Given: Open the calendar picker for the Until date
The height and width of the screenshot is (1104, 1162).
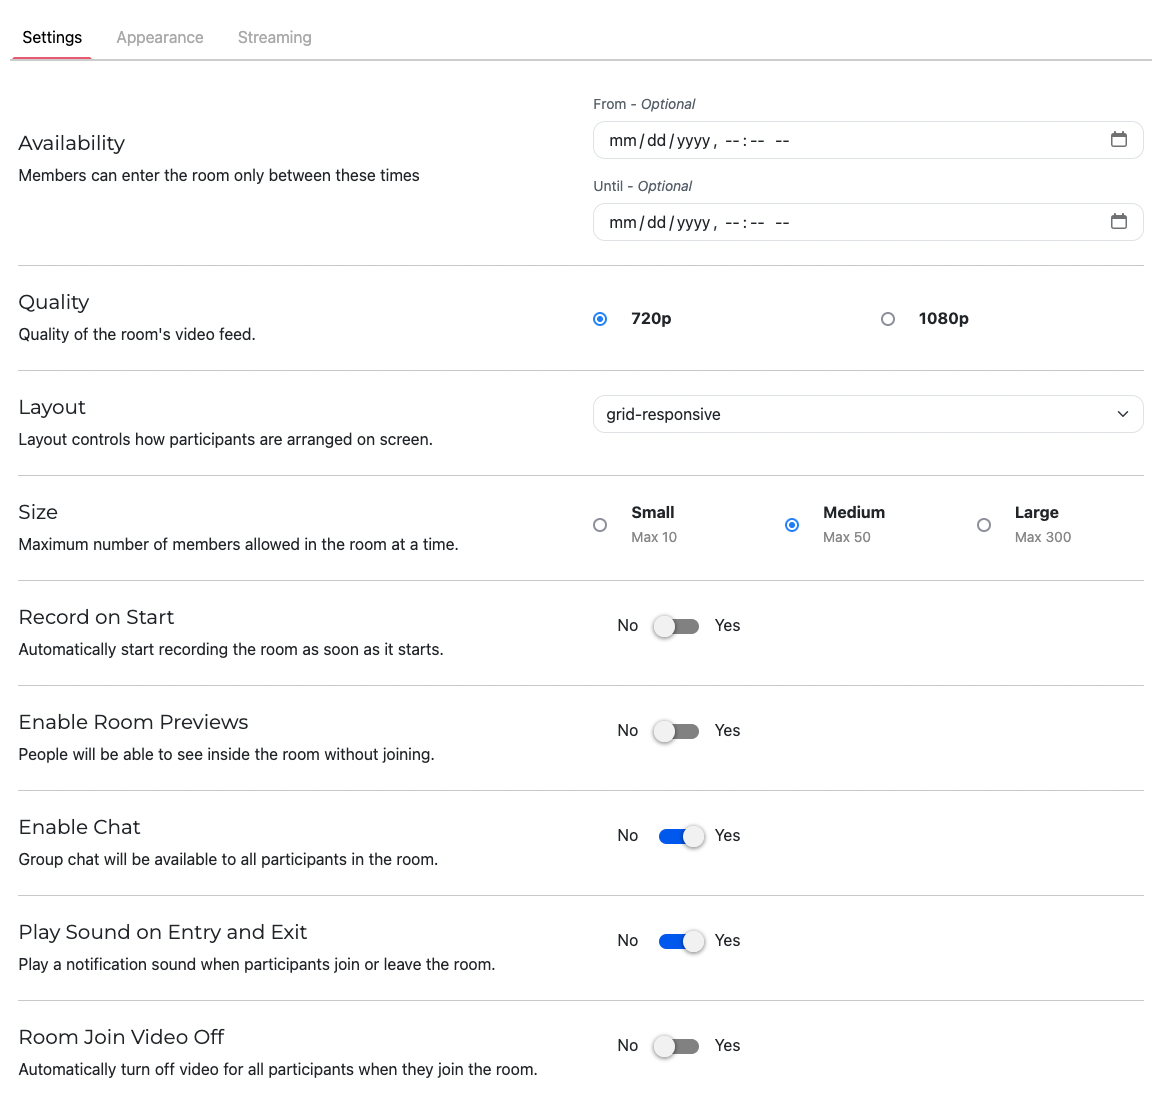Looking at the screenshot, I should 1119,222.
